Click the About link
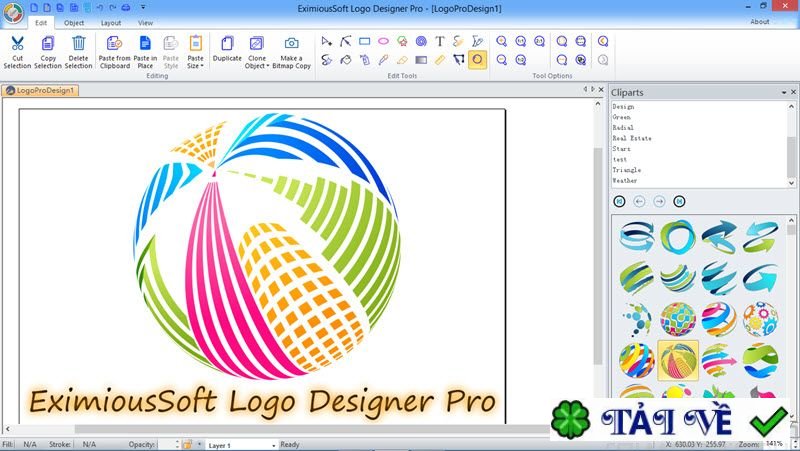 pos(760,21)
